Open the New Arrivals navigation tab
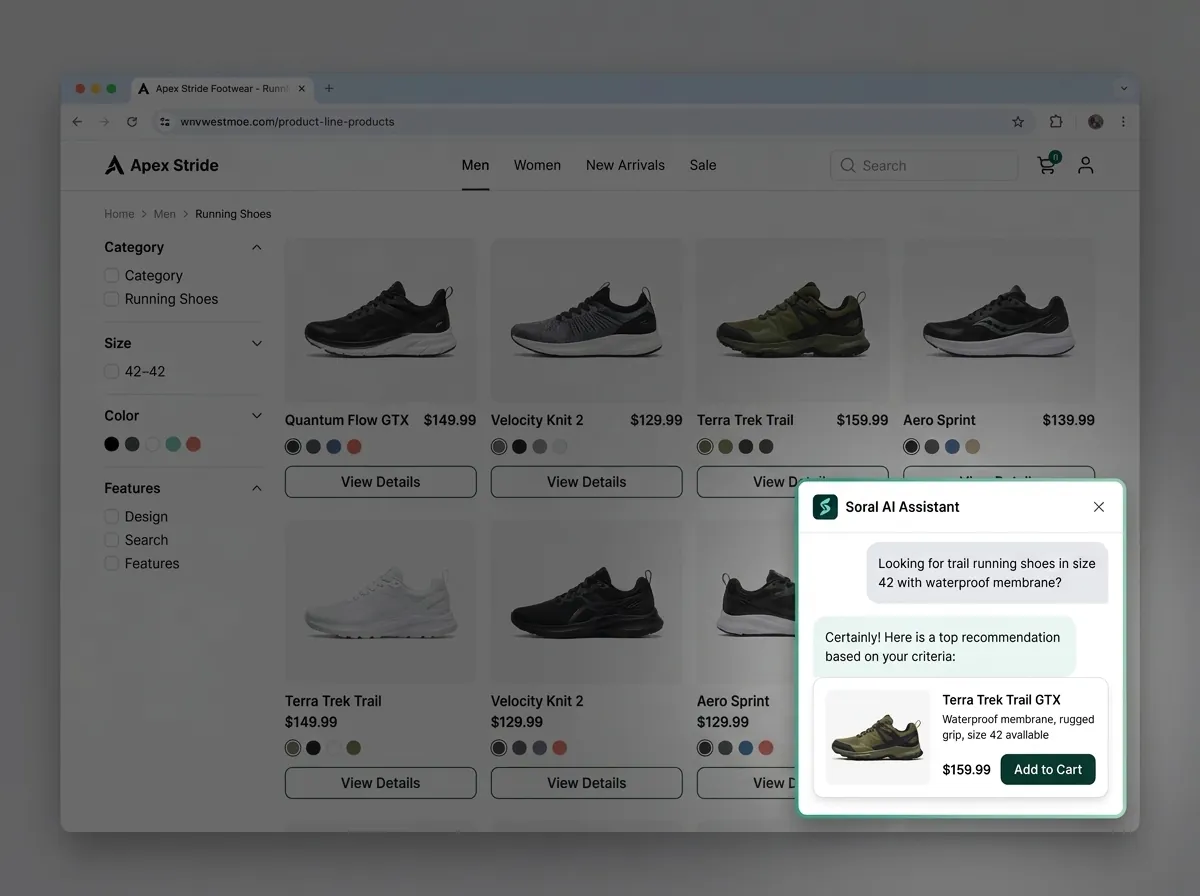1200x896 pixels. (x=625, y=165)
